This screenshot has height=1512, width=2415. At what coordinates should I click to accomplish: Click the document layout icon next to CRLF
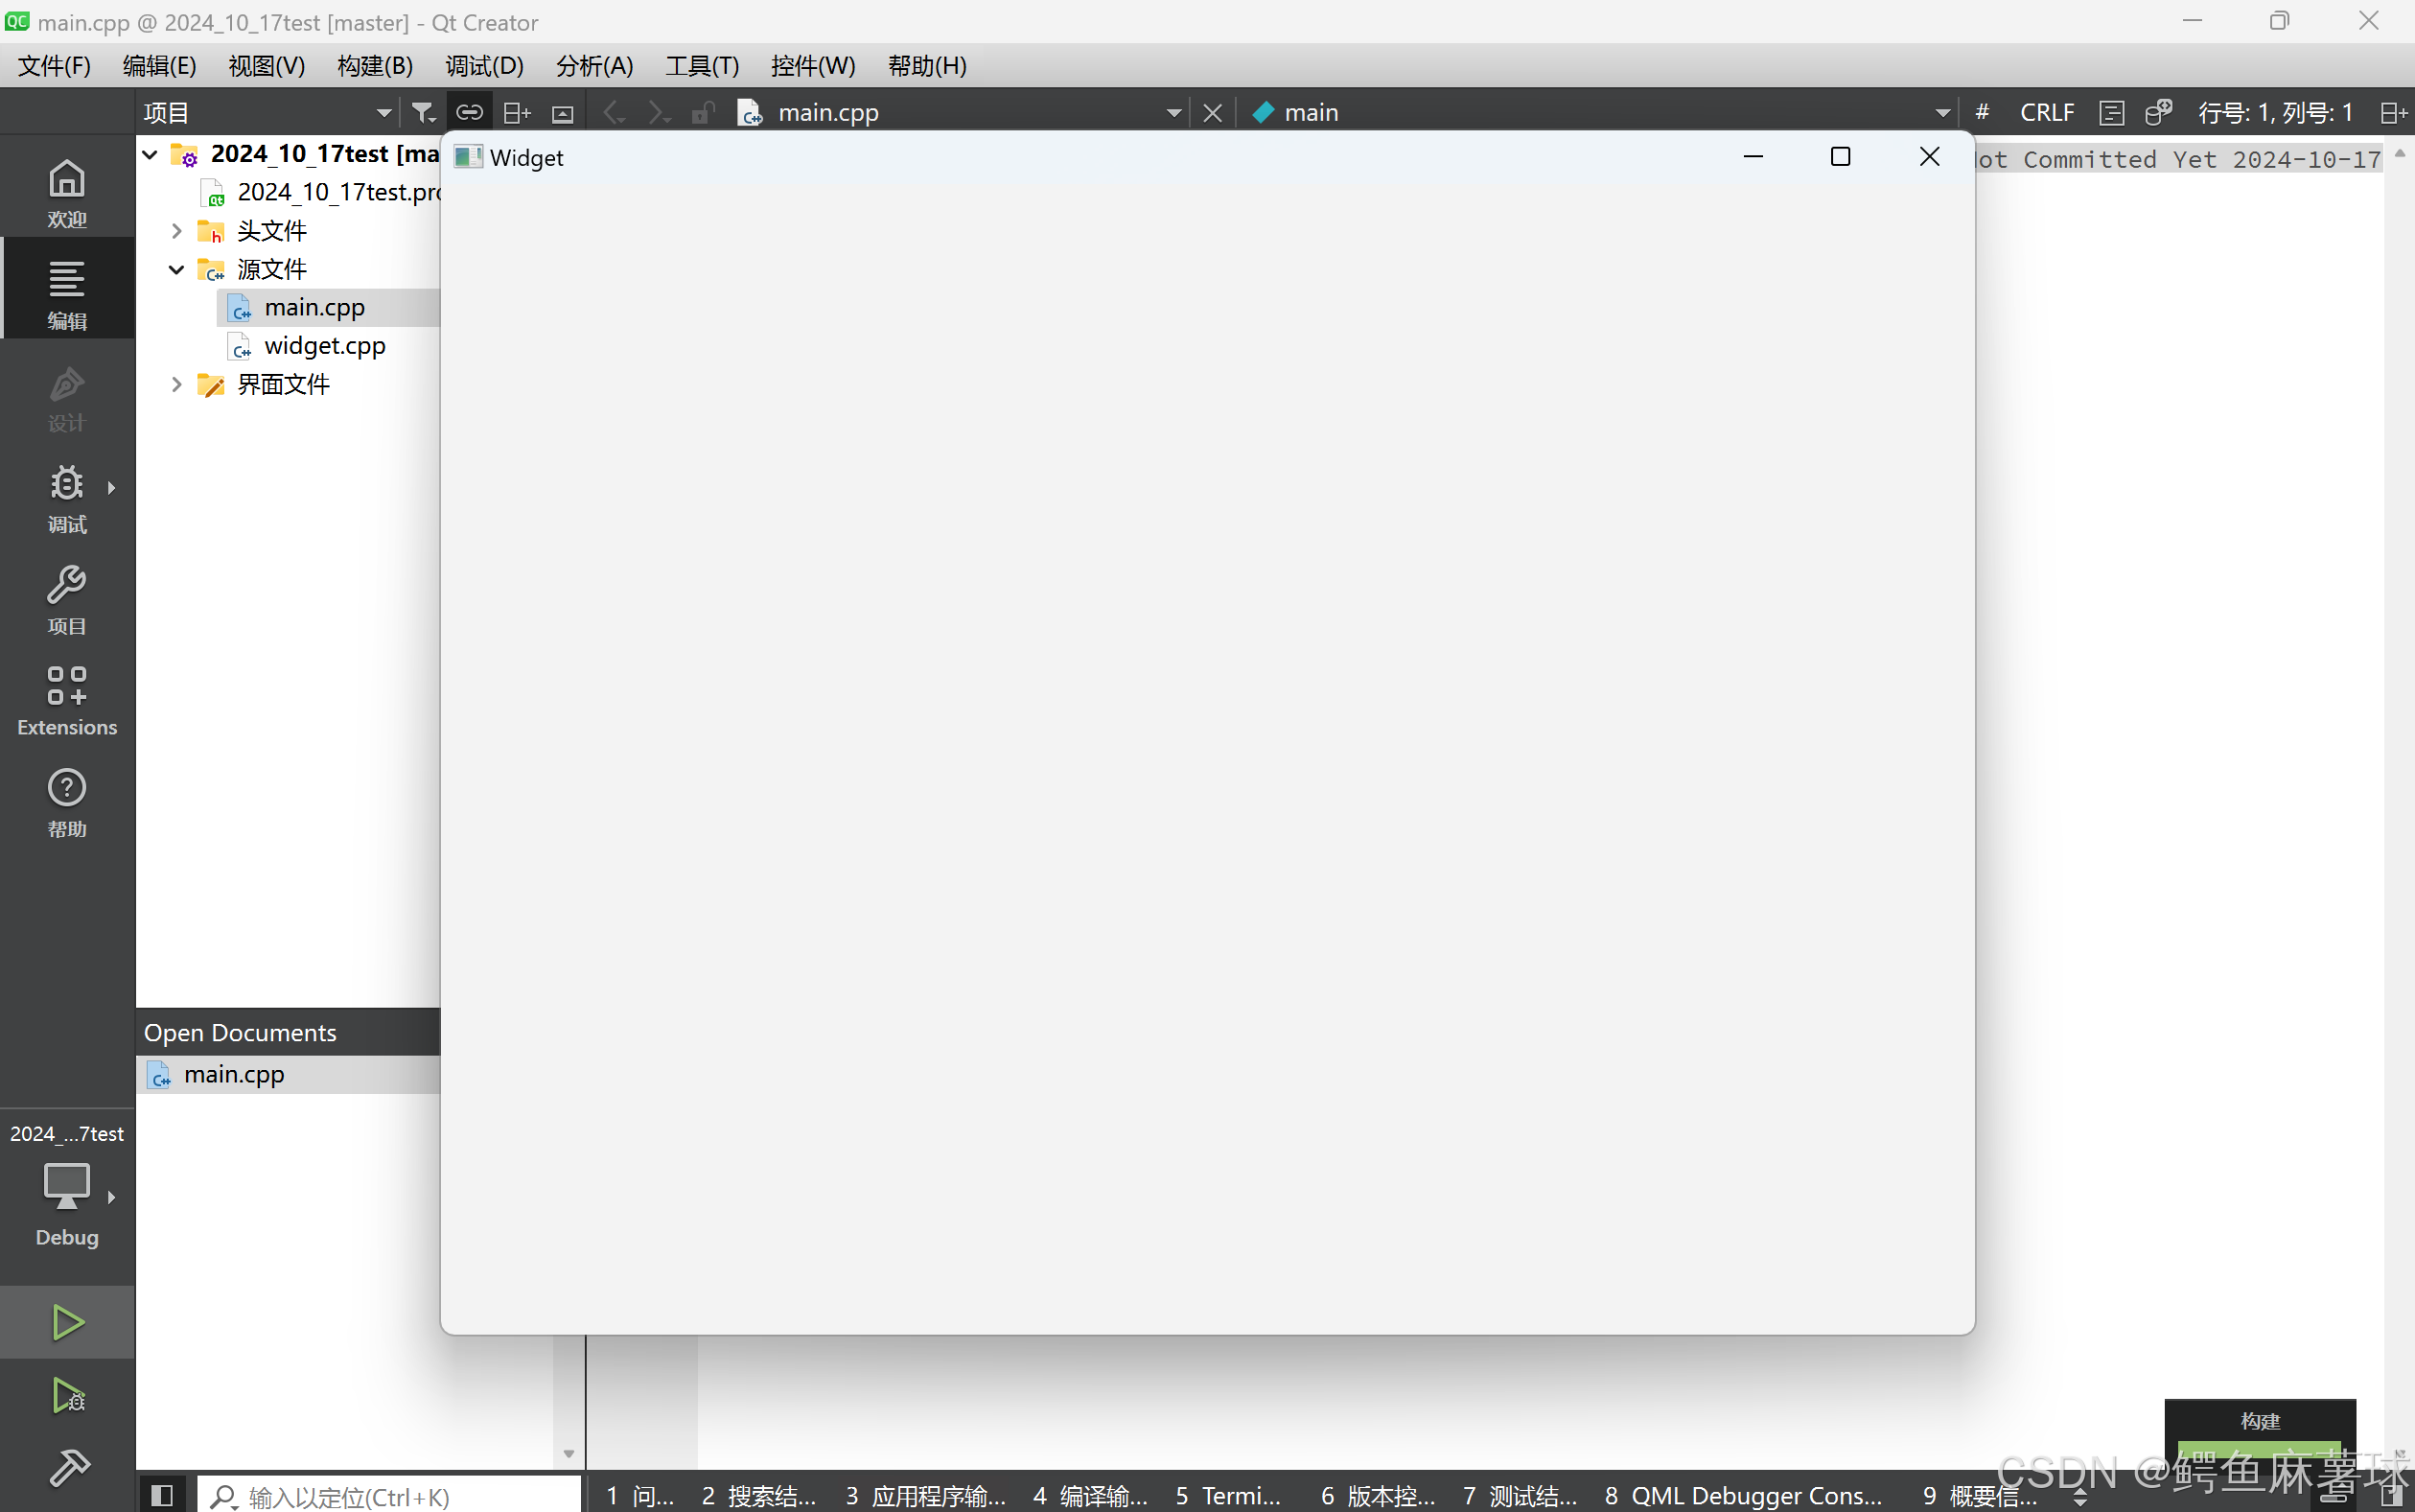[2111, 113]
